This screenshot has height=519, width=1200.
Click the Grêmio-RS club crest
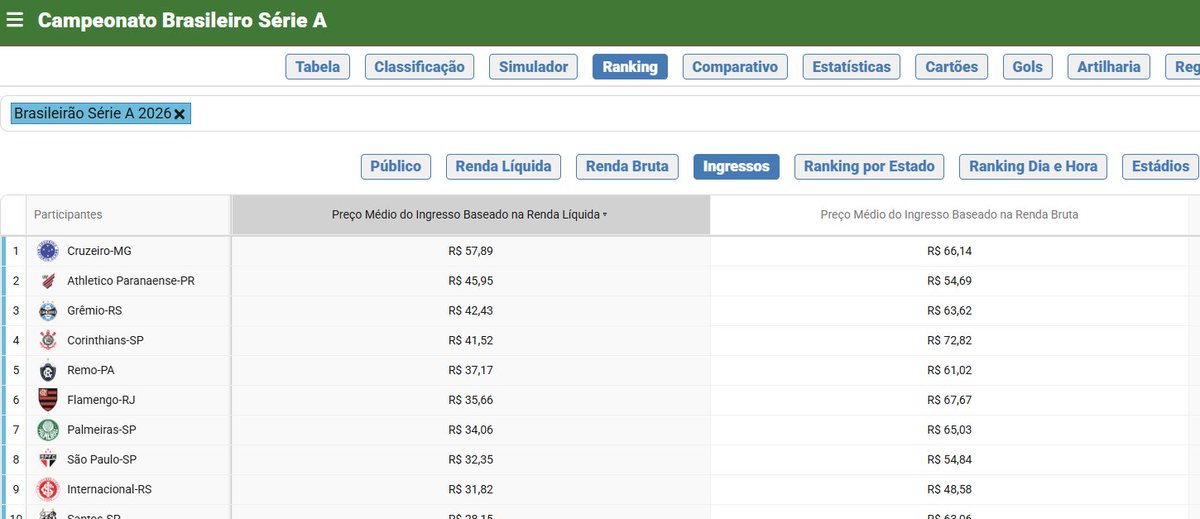[47, 310]
